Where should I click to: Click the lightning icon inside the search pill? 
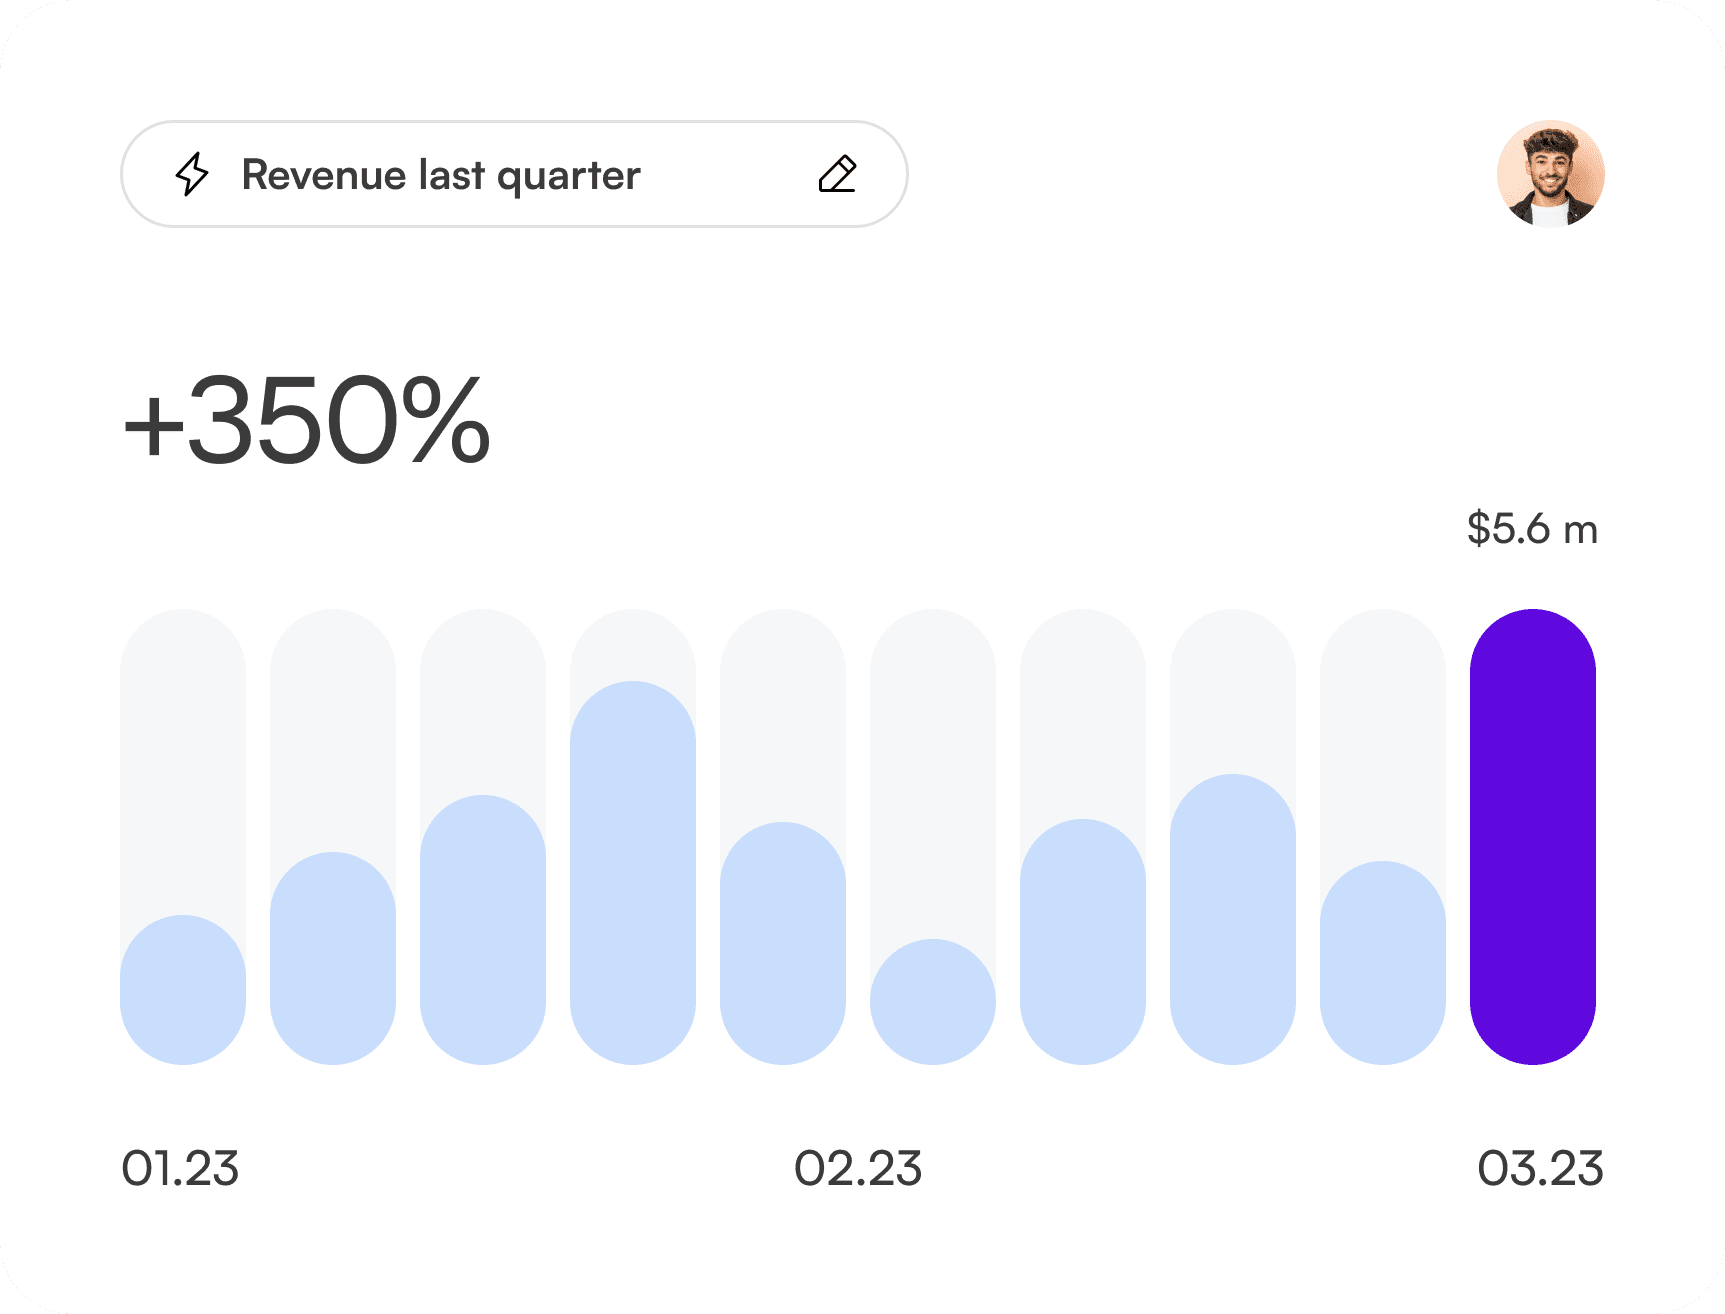193,174
